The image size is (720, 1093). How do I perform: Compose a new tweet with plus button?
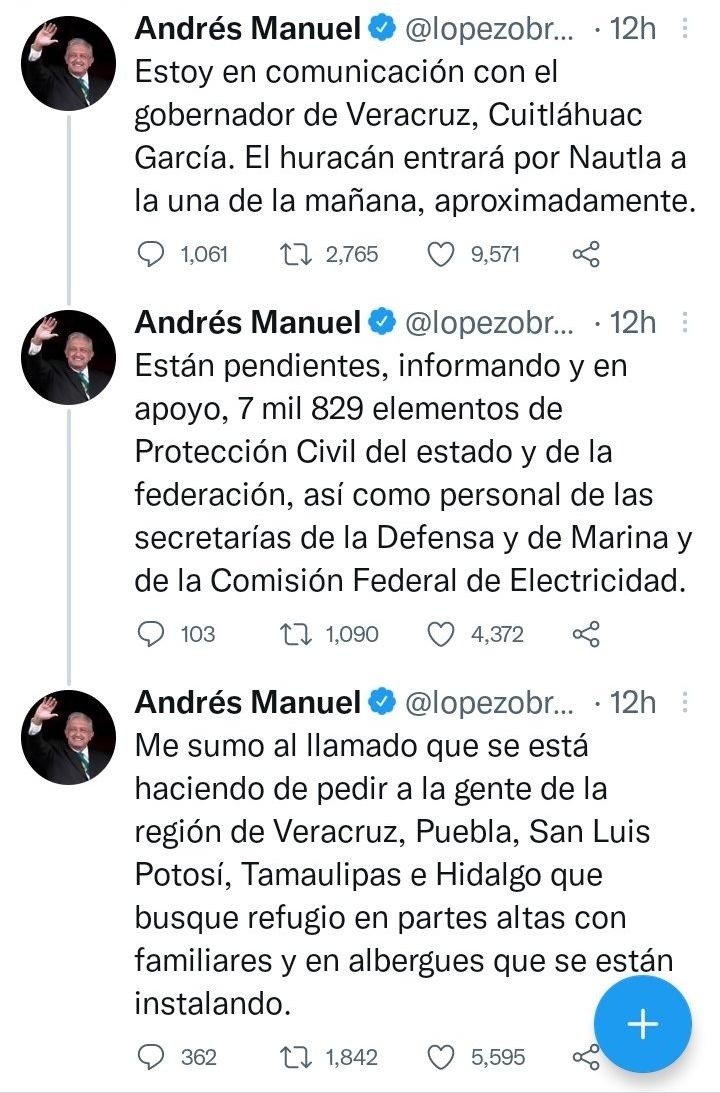[642, 1024]
